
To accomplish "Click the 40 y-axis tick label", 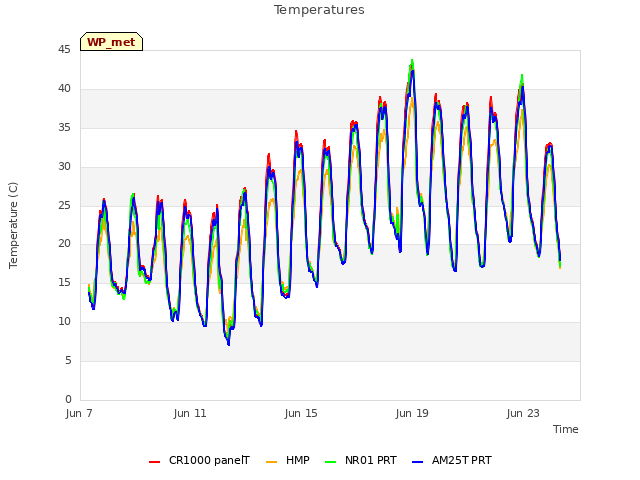I will 64,89.
